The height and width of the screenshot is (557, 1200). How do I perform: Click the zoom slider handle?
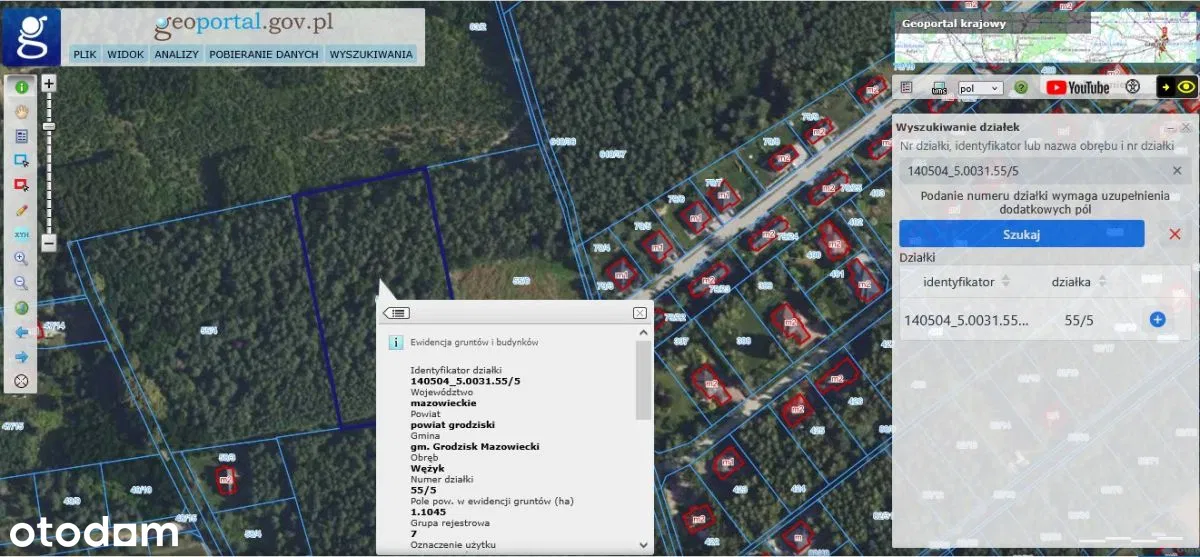49,126
